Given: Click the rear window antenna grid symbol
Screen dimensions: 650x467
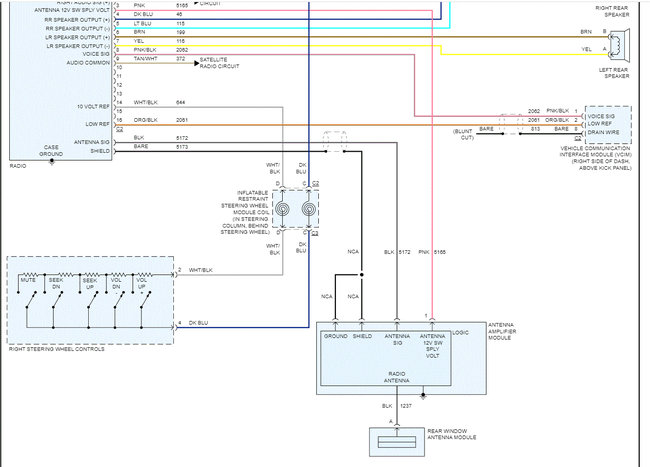Looking at the screenshot, I should [397, 442].
